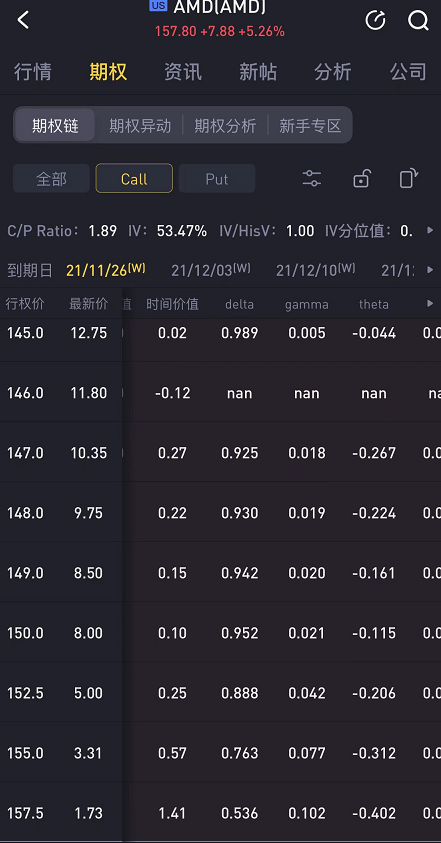Select the 全部 filter
This screenshot has height=843, width=441.
51,178
